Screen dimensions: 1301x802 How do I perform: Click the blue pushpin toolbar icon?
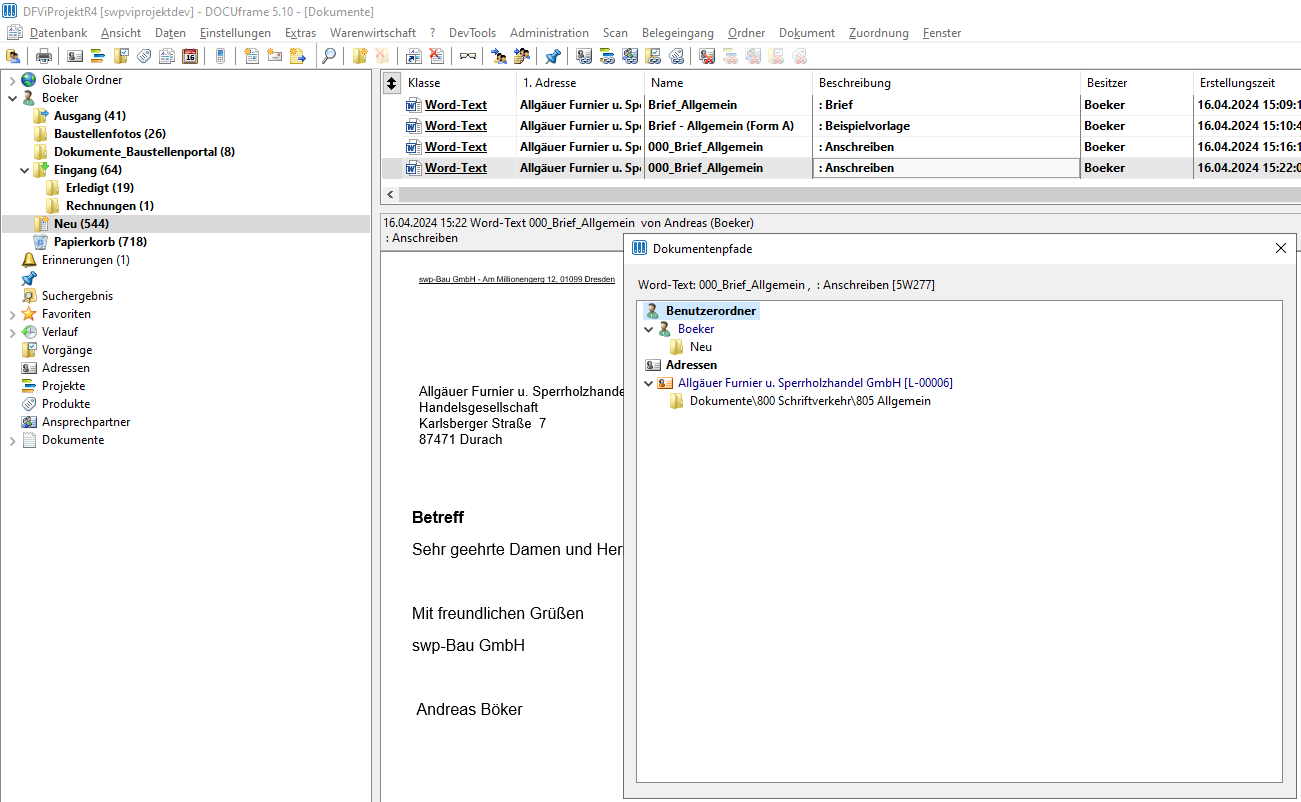click(x=552, y=56)
